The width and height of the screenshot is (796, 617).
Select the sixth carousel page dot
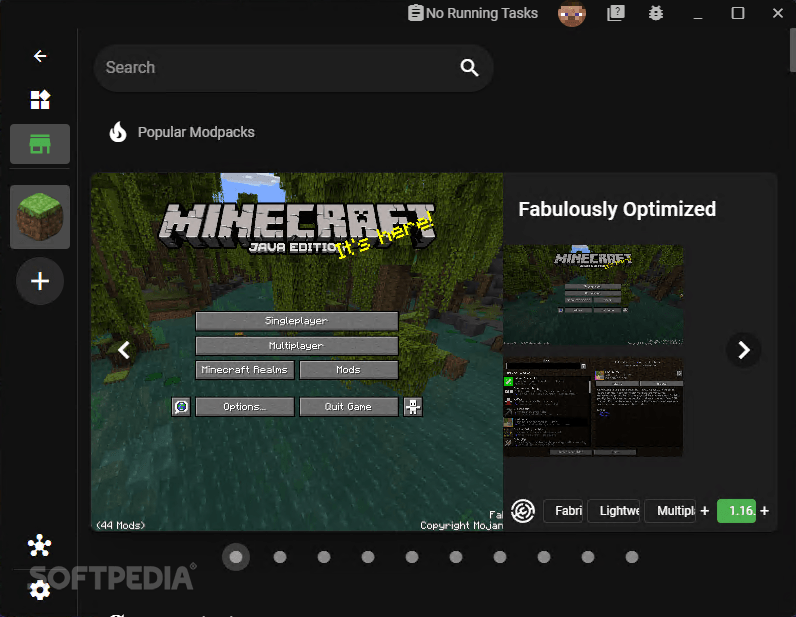(x=456, y=557)
